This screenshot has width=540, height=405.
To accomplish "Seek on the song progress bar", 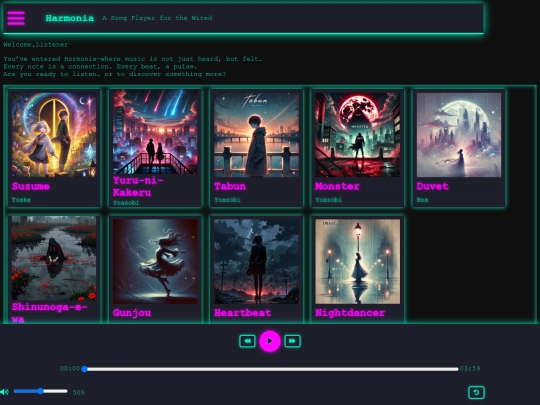I will [271, 369].
